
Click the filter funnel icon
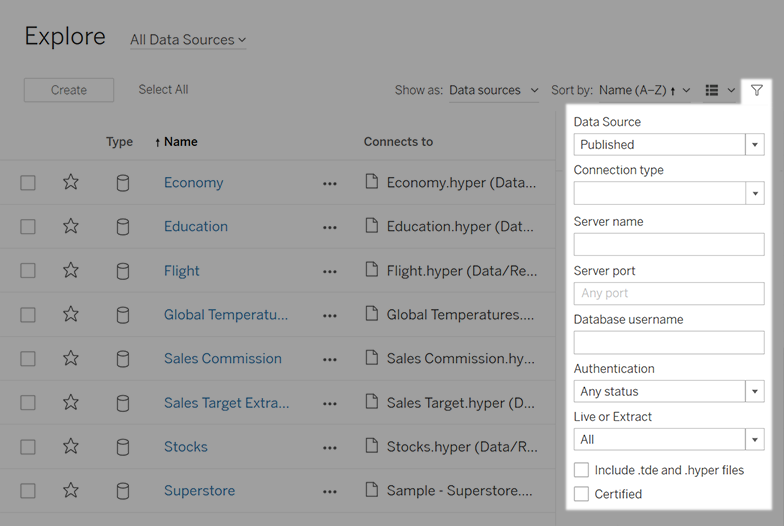[x=757, y=90]
